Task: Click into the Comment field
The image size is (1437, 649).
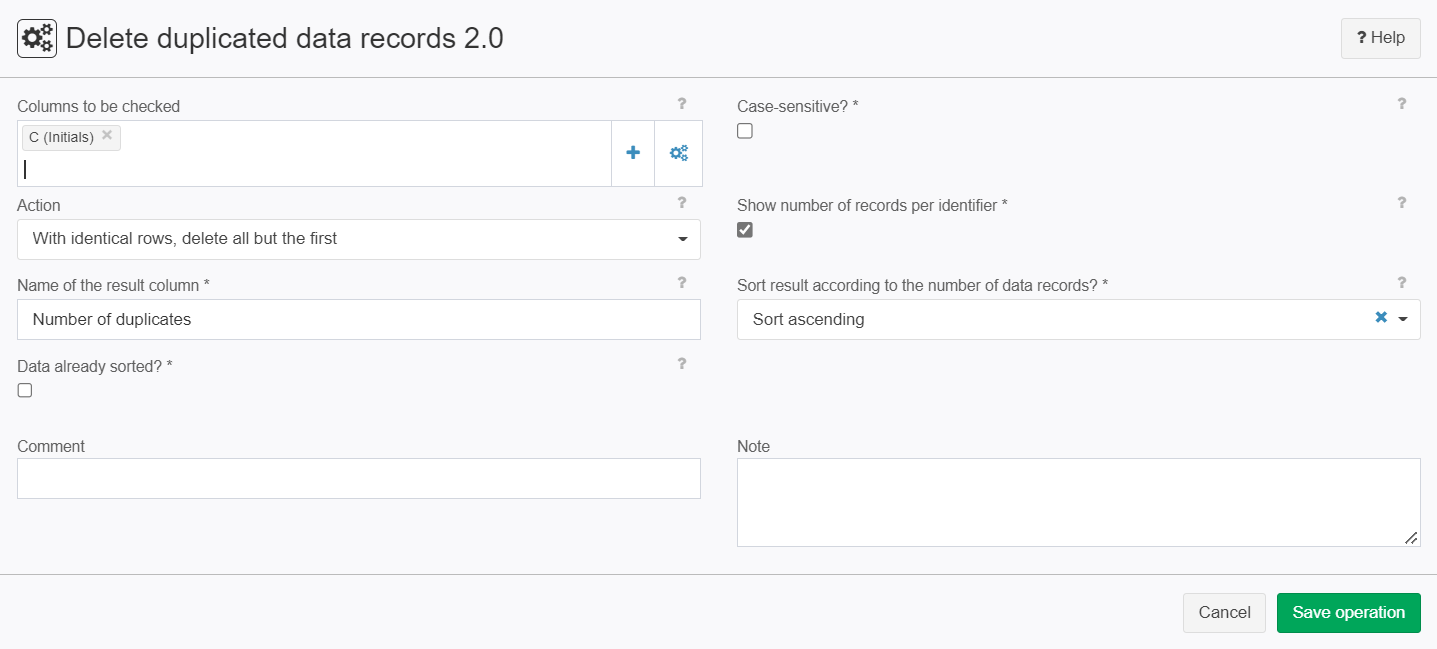Action: 359,479
